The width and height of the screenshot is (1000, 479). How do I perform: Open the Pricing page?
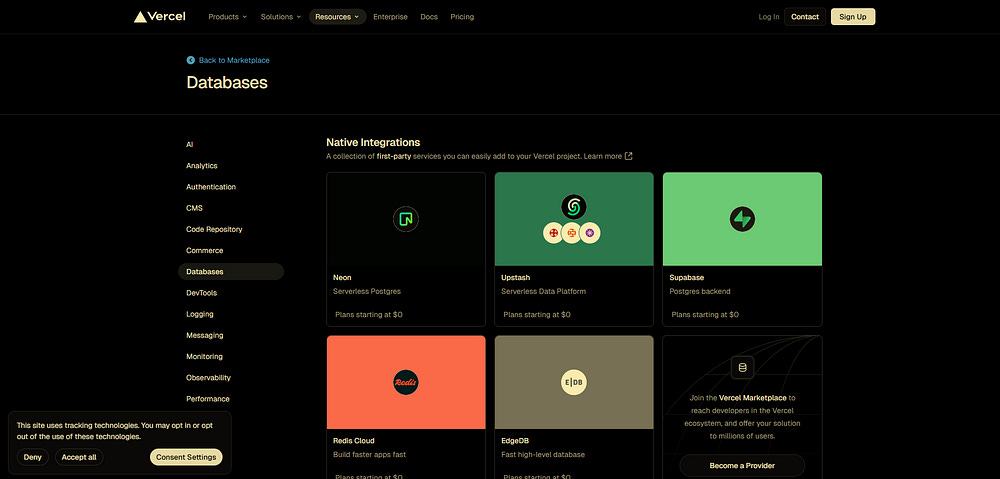tap(462, 17)
